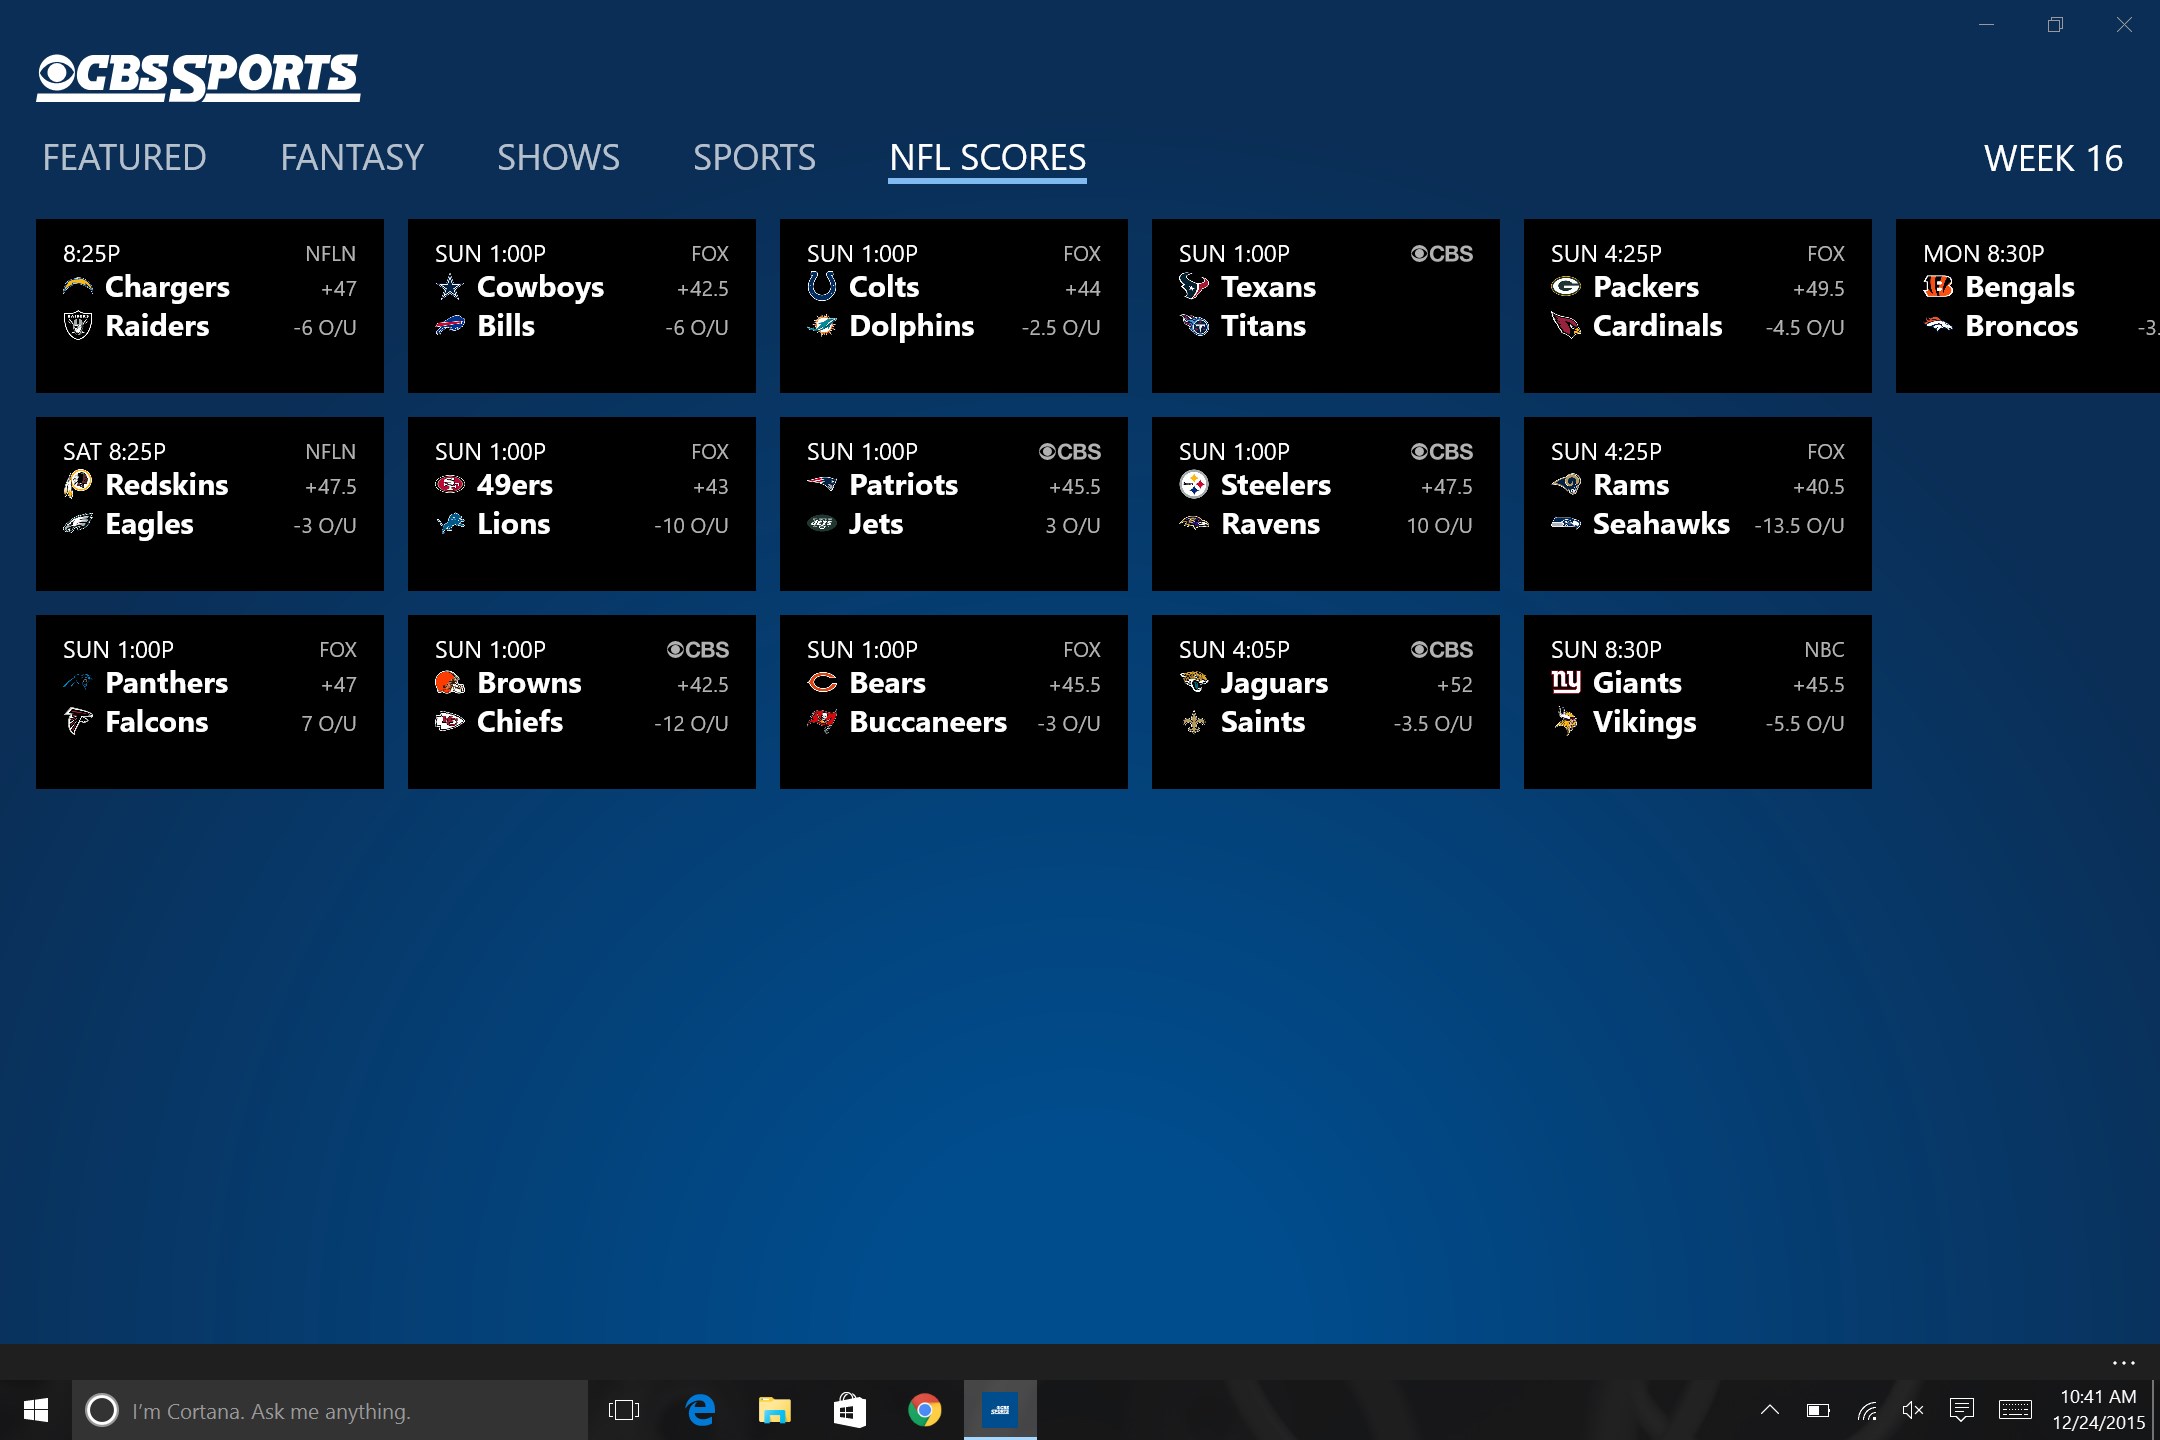Click the Cowboys star team logo

point(450,288)
